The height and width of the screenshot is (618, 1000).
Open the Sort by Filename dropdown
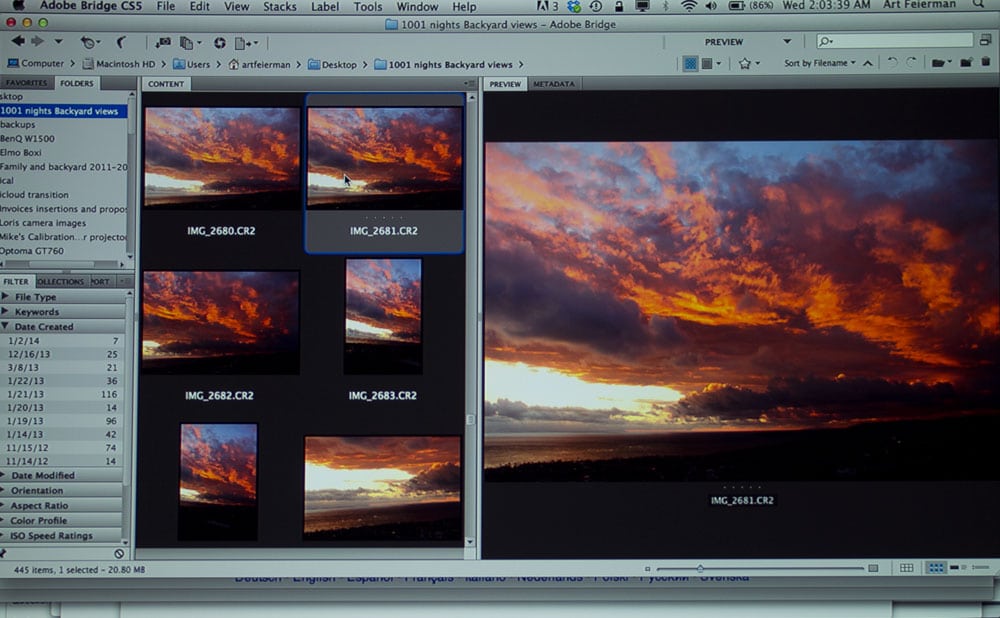click(x=820, y=63)
